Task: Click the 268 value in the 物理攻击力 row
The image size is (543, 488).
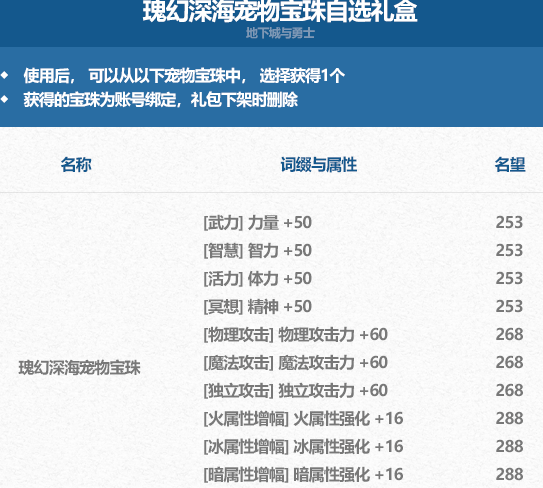Action: (x=509, y=335)
